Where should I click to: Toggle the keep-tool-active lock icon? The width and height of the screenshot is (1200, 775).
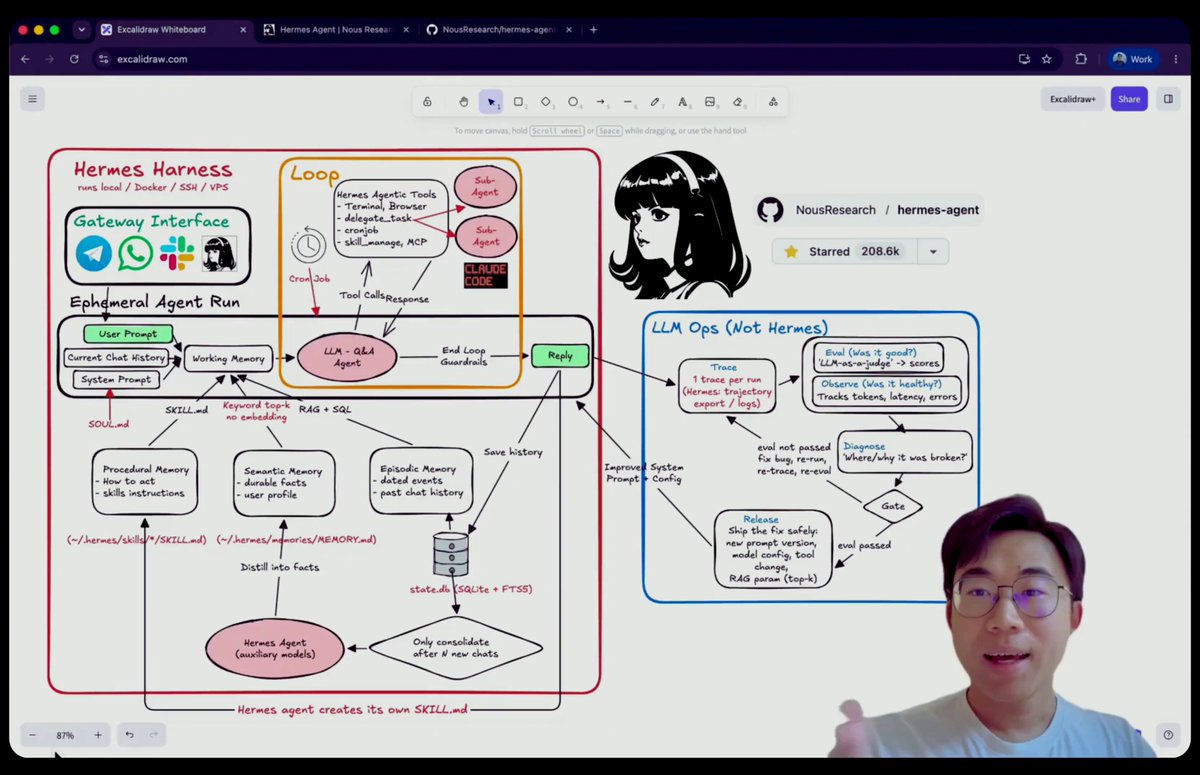tap(427, 101)
